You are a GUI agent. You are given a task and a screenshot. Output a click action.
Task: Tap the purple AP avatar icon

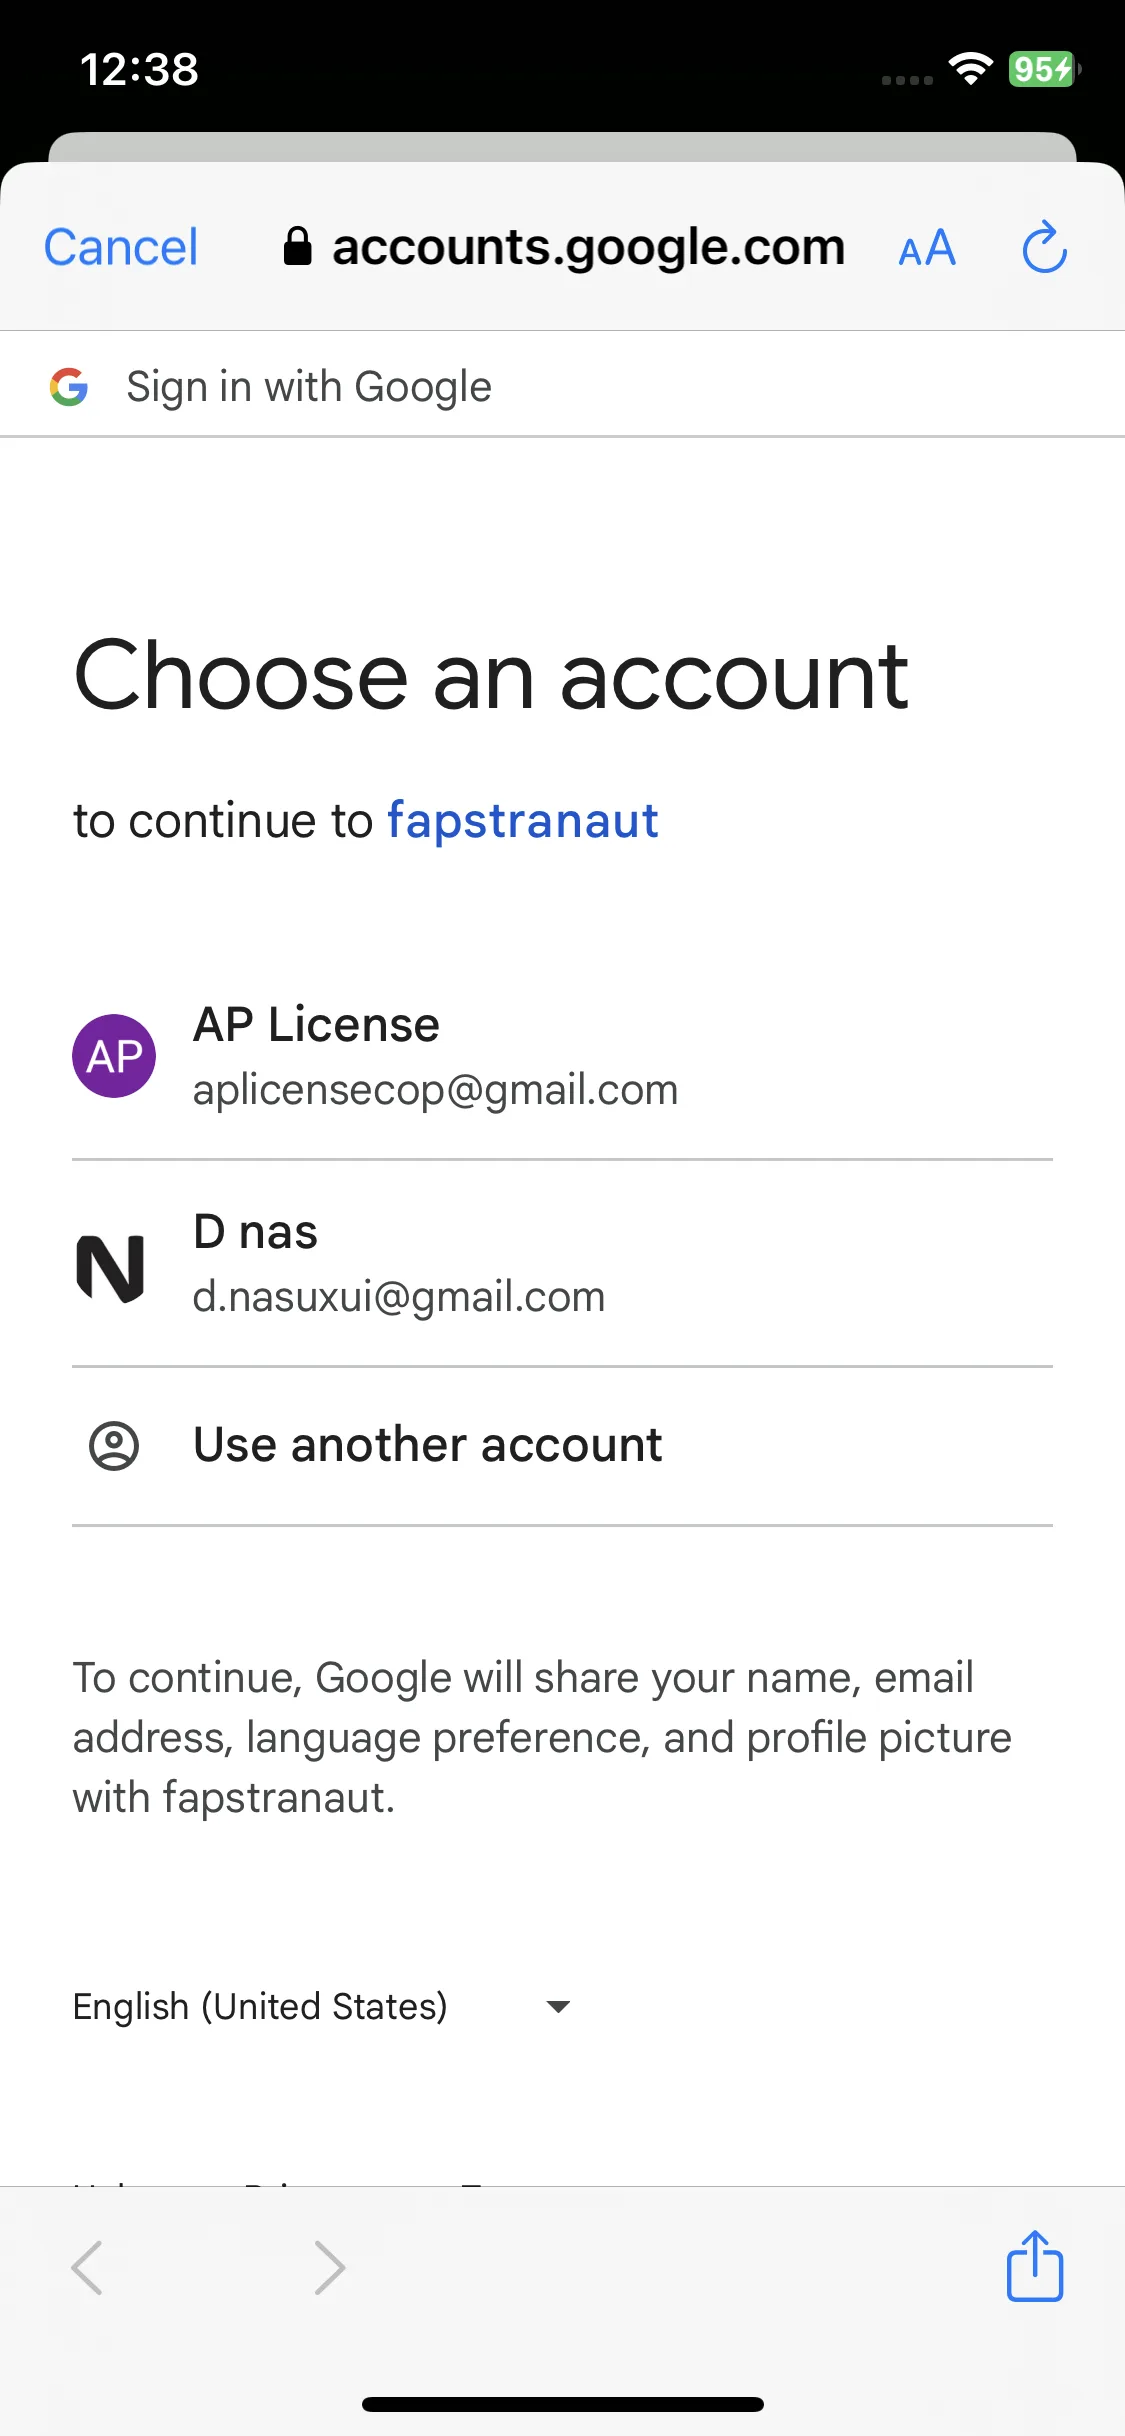coord(114,1056)
